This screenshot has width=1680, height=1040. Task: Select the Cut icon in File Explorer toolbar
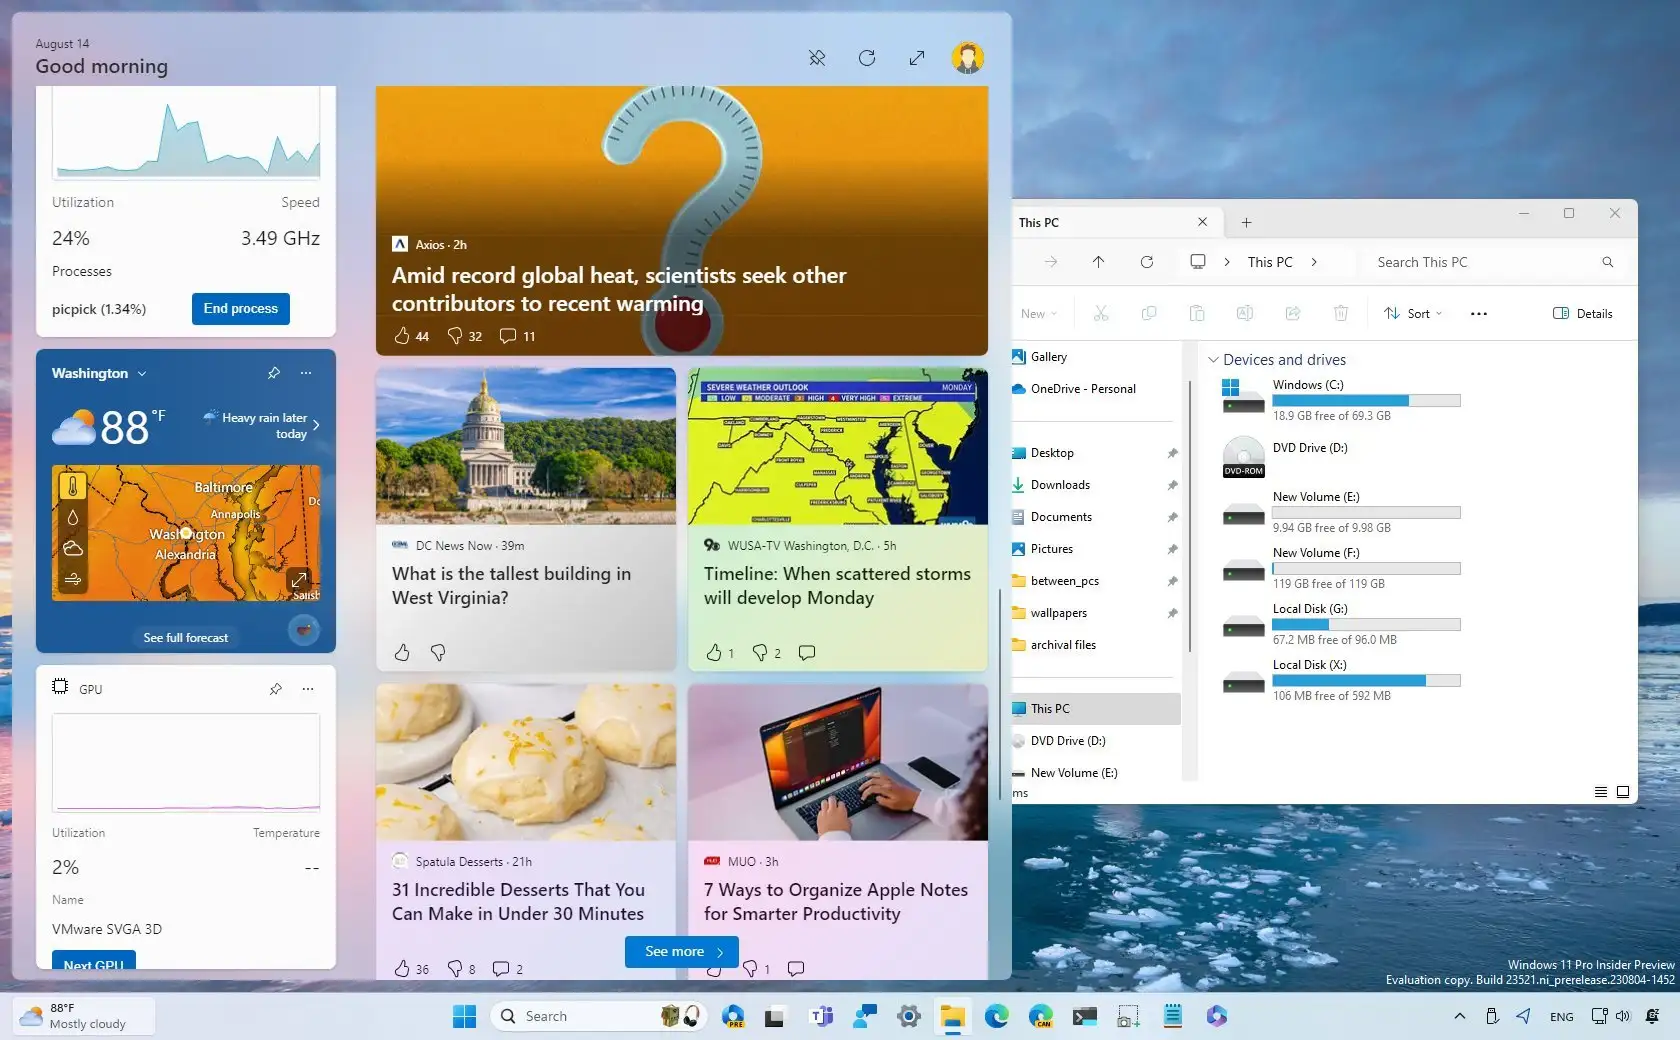(x=1101, y=313)
